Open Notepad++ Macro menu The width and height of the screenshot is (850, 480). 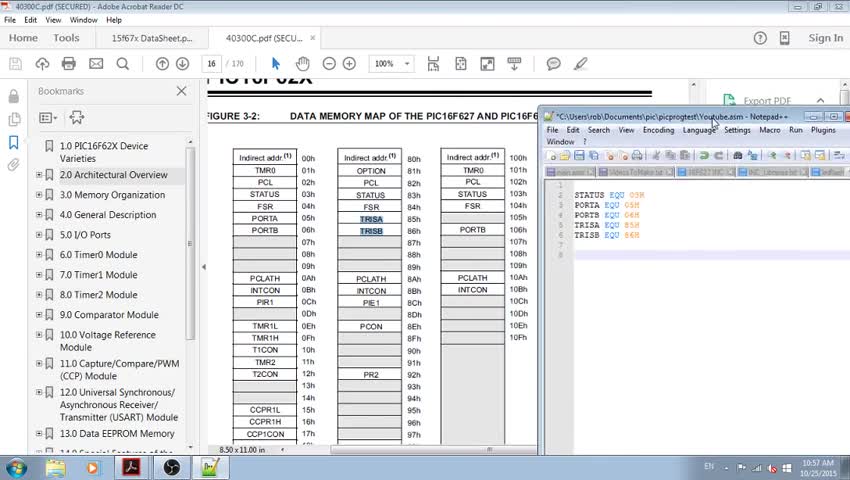pyautogui.click(x=770, y=130)
